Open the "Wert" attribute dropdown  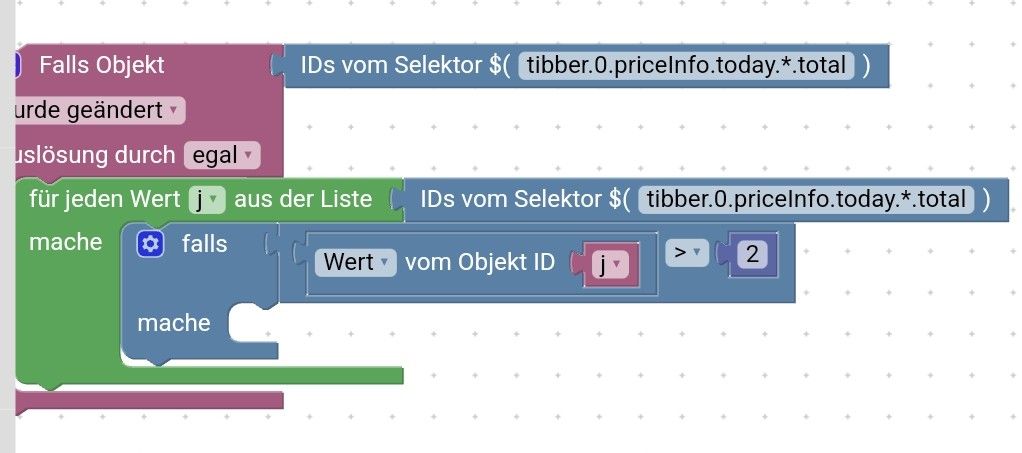pos(356,262)
